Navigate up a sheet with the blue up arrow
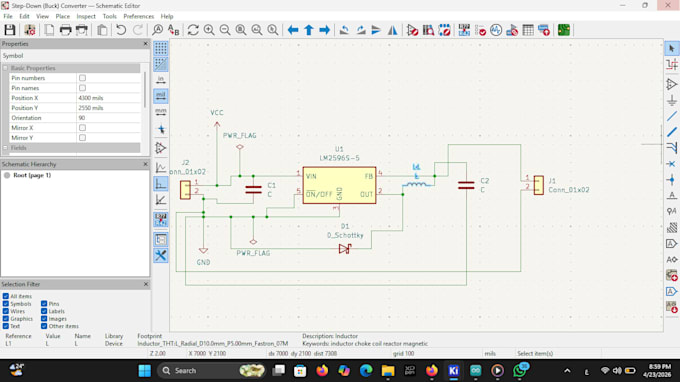Image resolution: width=680 pixels, height=382 pixels. (309, 30)
